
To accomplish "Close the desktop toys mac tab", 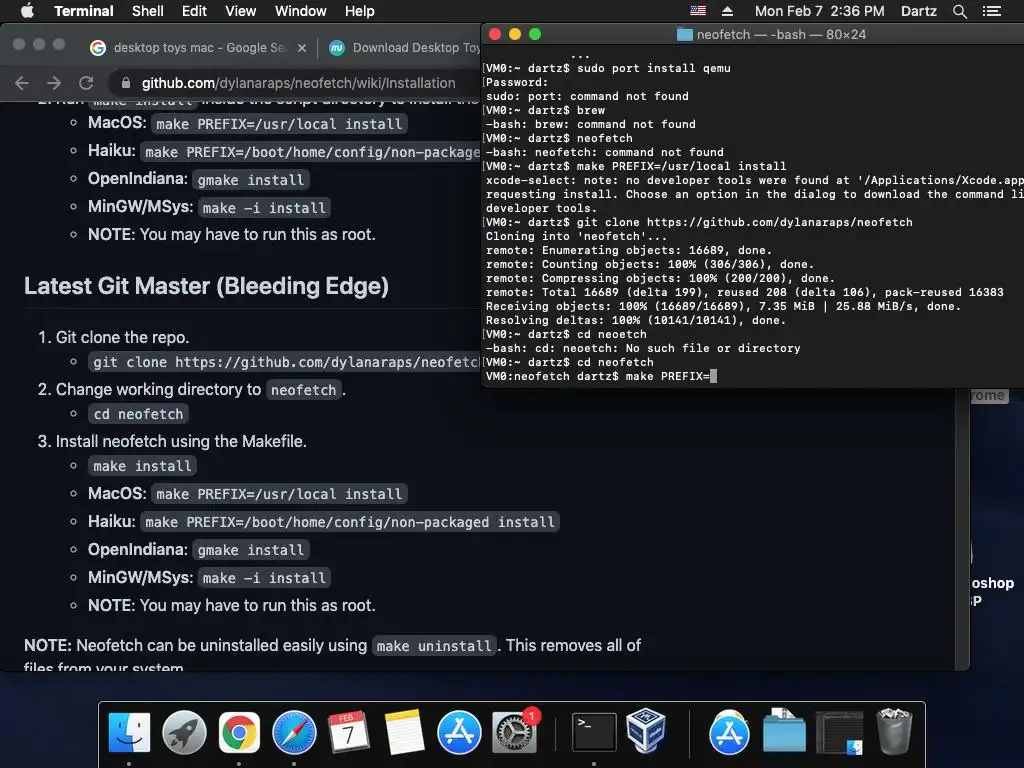I will coord(302,48).
